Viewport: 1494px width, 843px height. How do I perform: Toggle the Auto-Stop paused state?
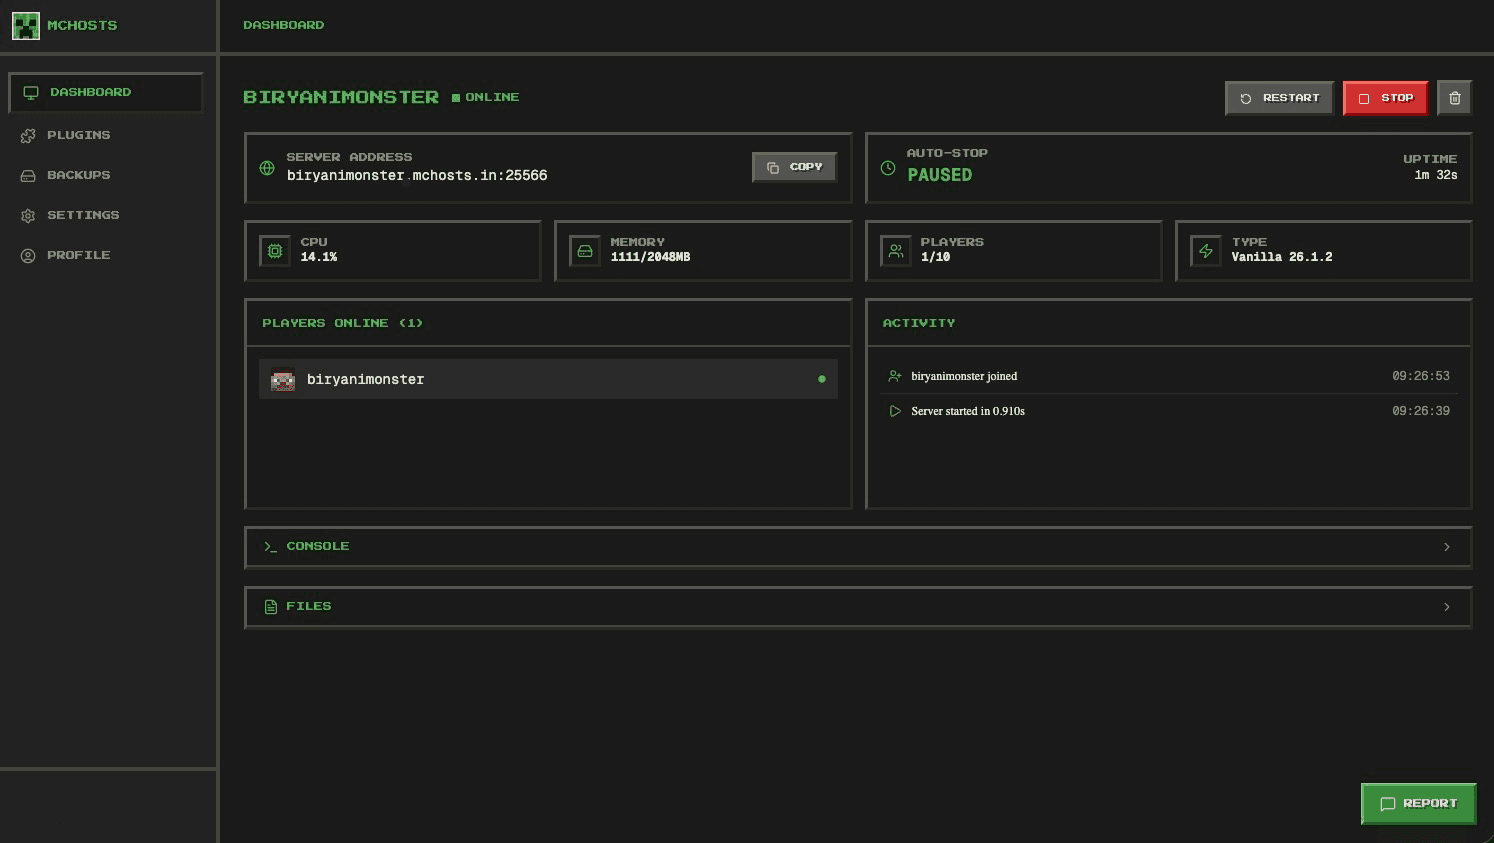[939, 174]
